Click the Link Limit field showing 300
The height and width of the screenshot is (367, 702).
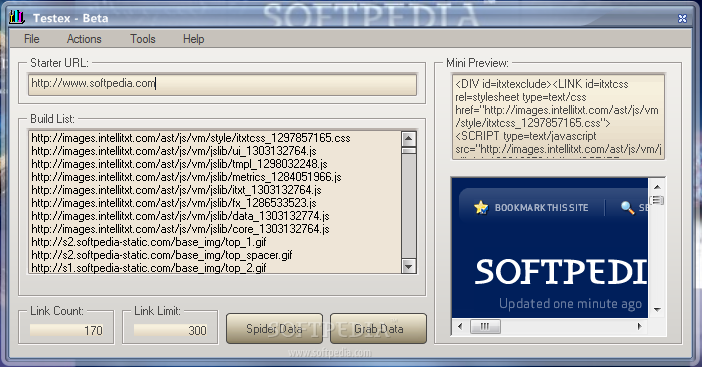click(170, 330)
